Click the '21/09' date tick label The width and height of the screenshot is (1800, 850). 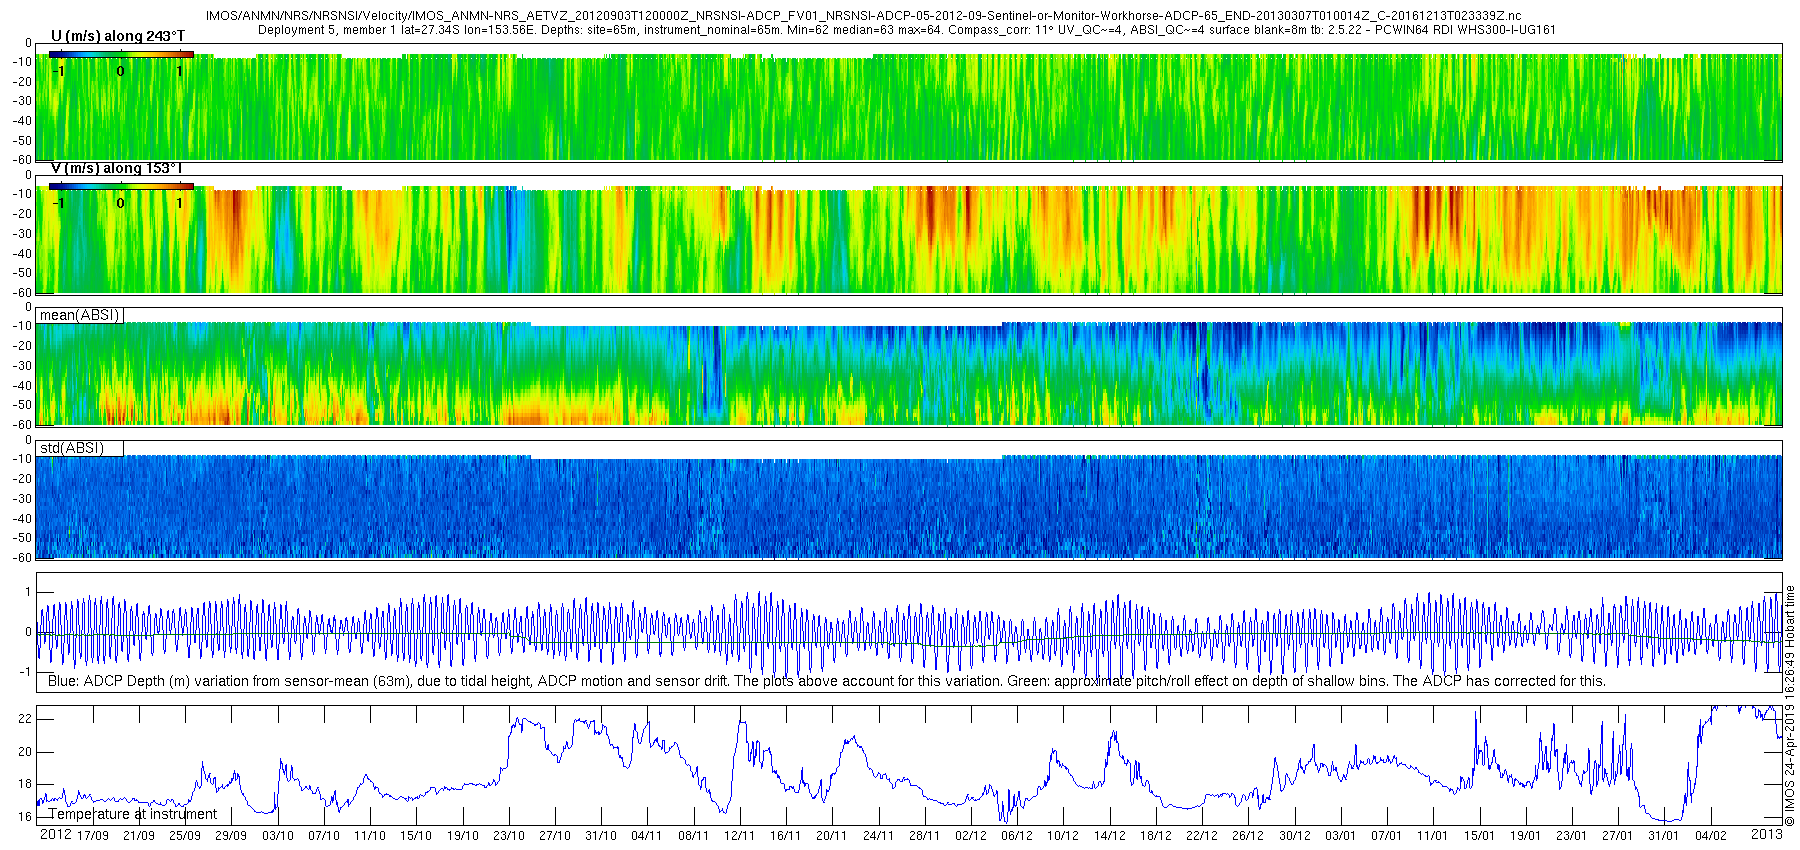139,836
